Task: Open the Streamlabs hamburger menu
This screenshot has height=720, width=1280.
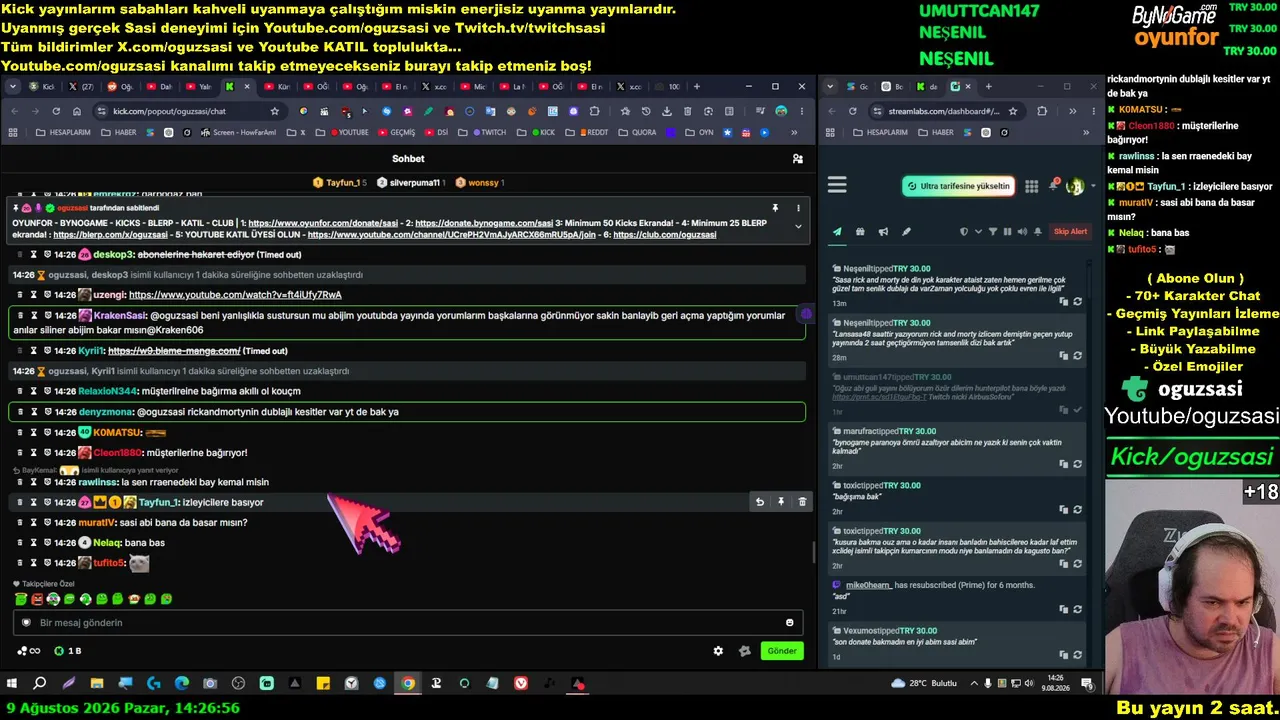Action: tap(838, 185)
